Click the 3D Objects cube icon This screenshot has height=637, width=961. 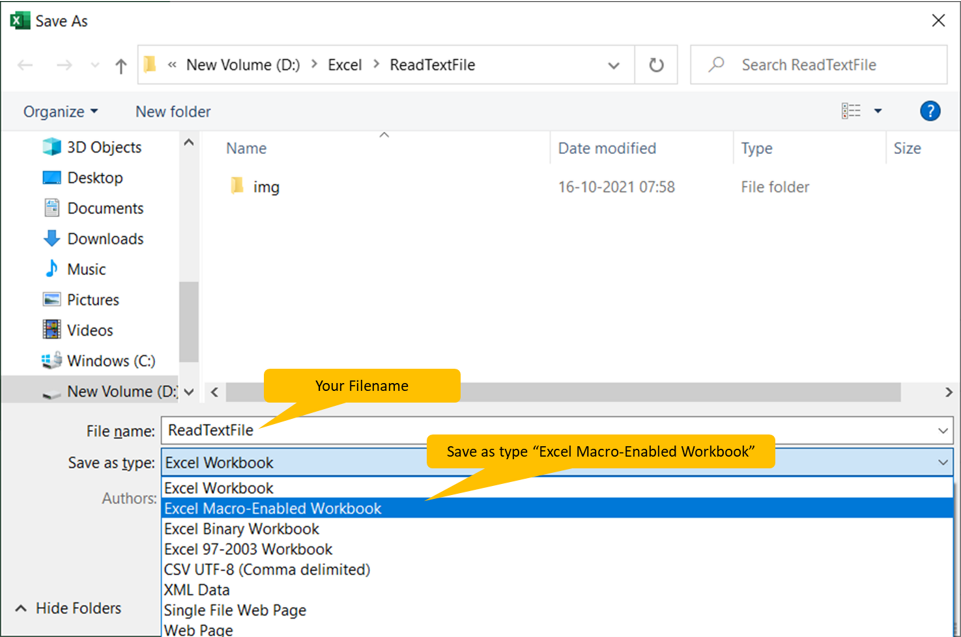51,147
